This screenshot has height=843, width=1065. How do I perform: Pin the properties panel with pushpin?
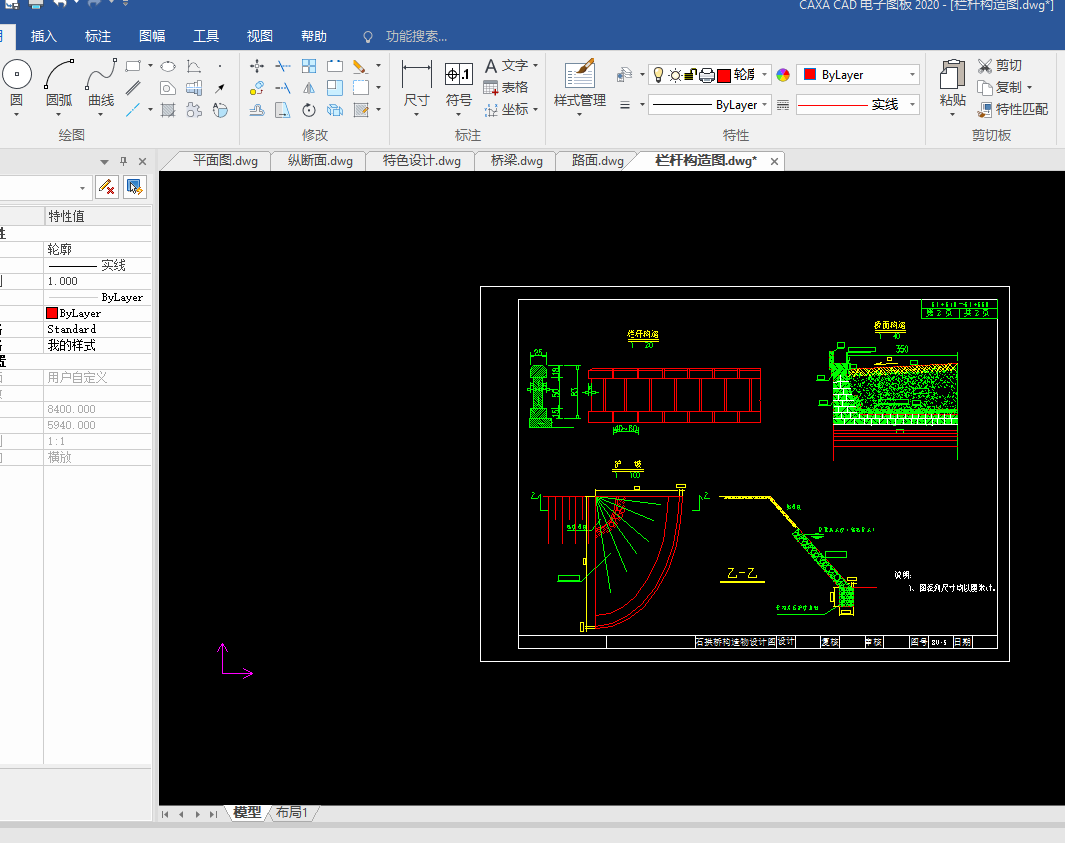pos(124,161)
